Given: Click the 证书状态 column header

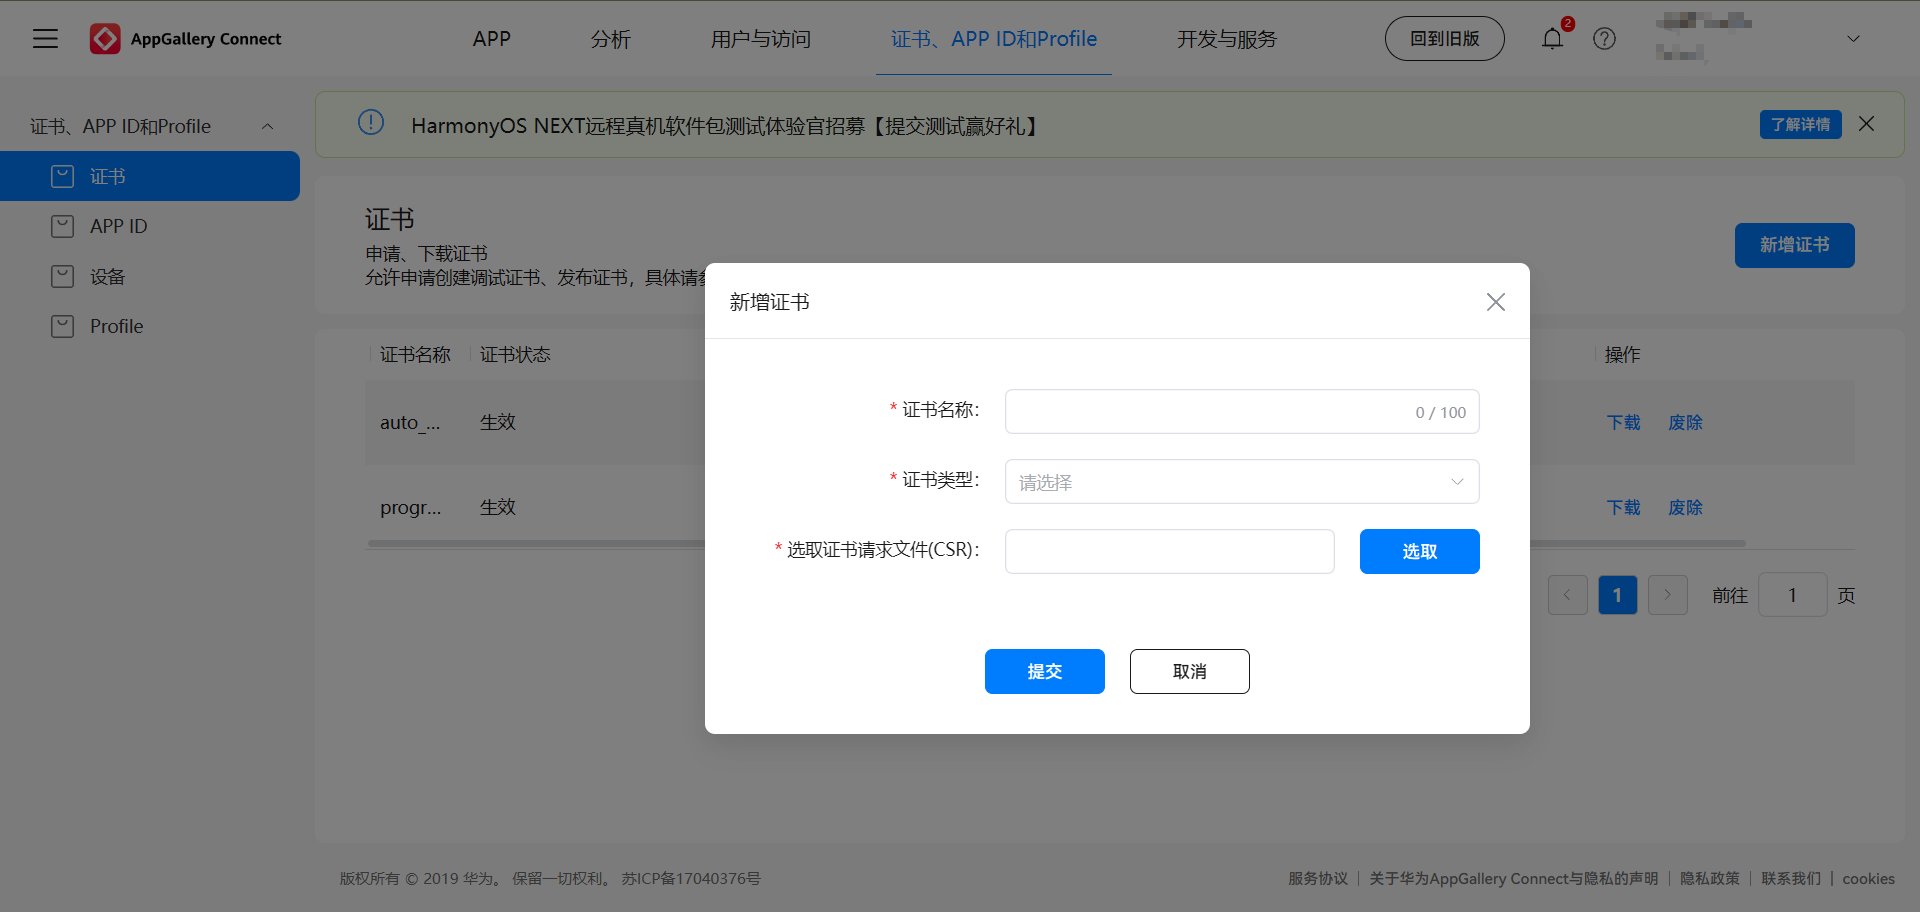Looking at the screenshot, I should pyautogui.click(x=515, y=355).
